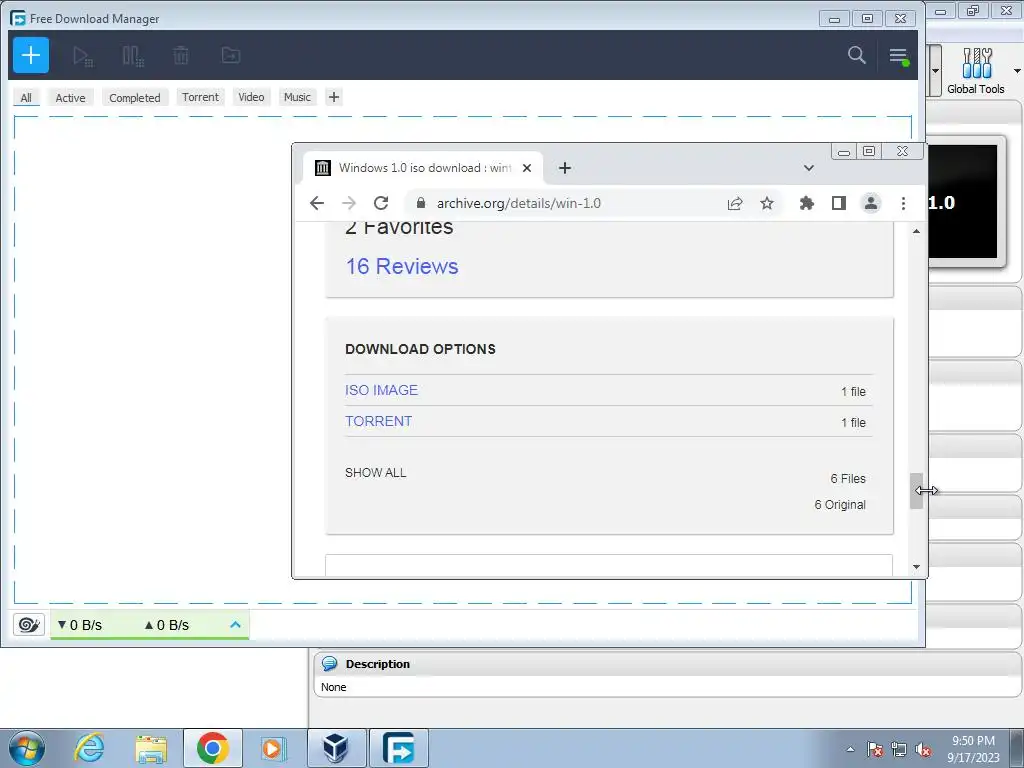
Task: Click the page scroll up arrow
Action: coord(916,231)
